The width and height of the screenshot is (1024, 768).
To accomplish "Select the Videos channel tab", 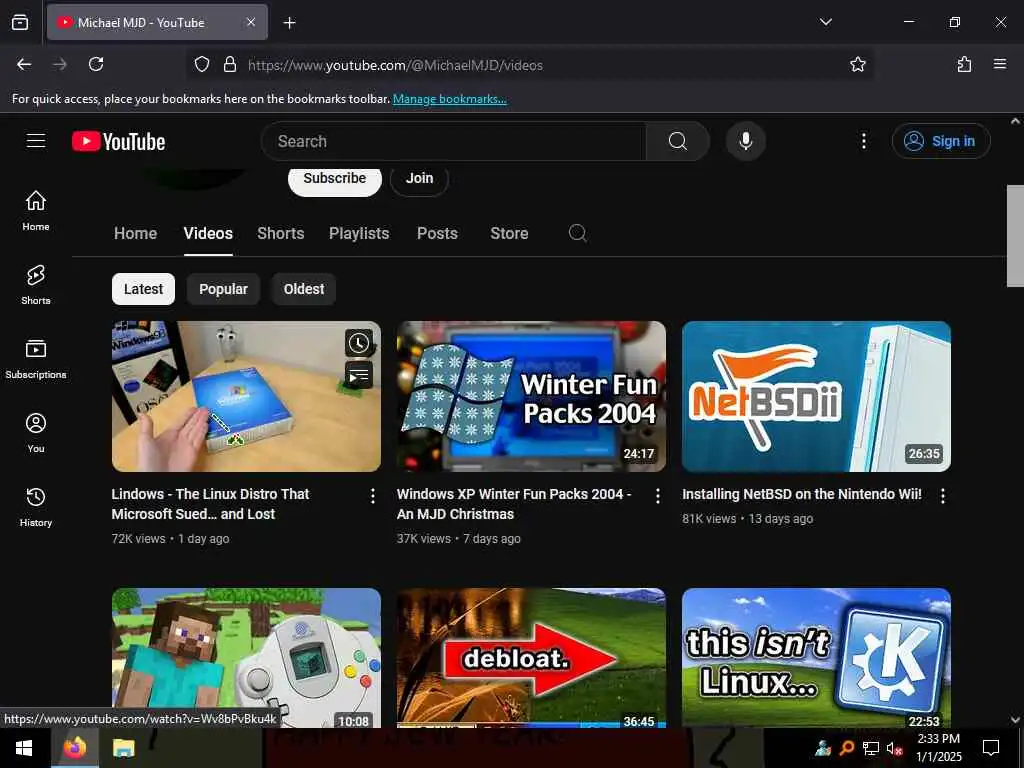I will [208, 233].
